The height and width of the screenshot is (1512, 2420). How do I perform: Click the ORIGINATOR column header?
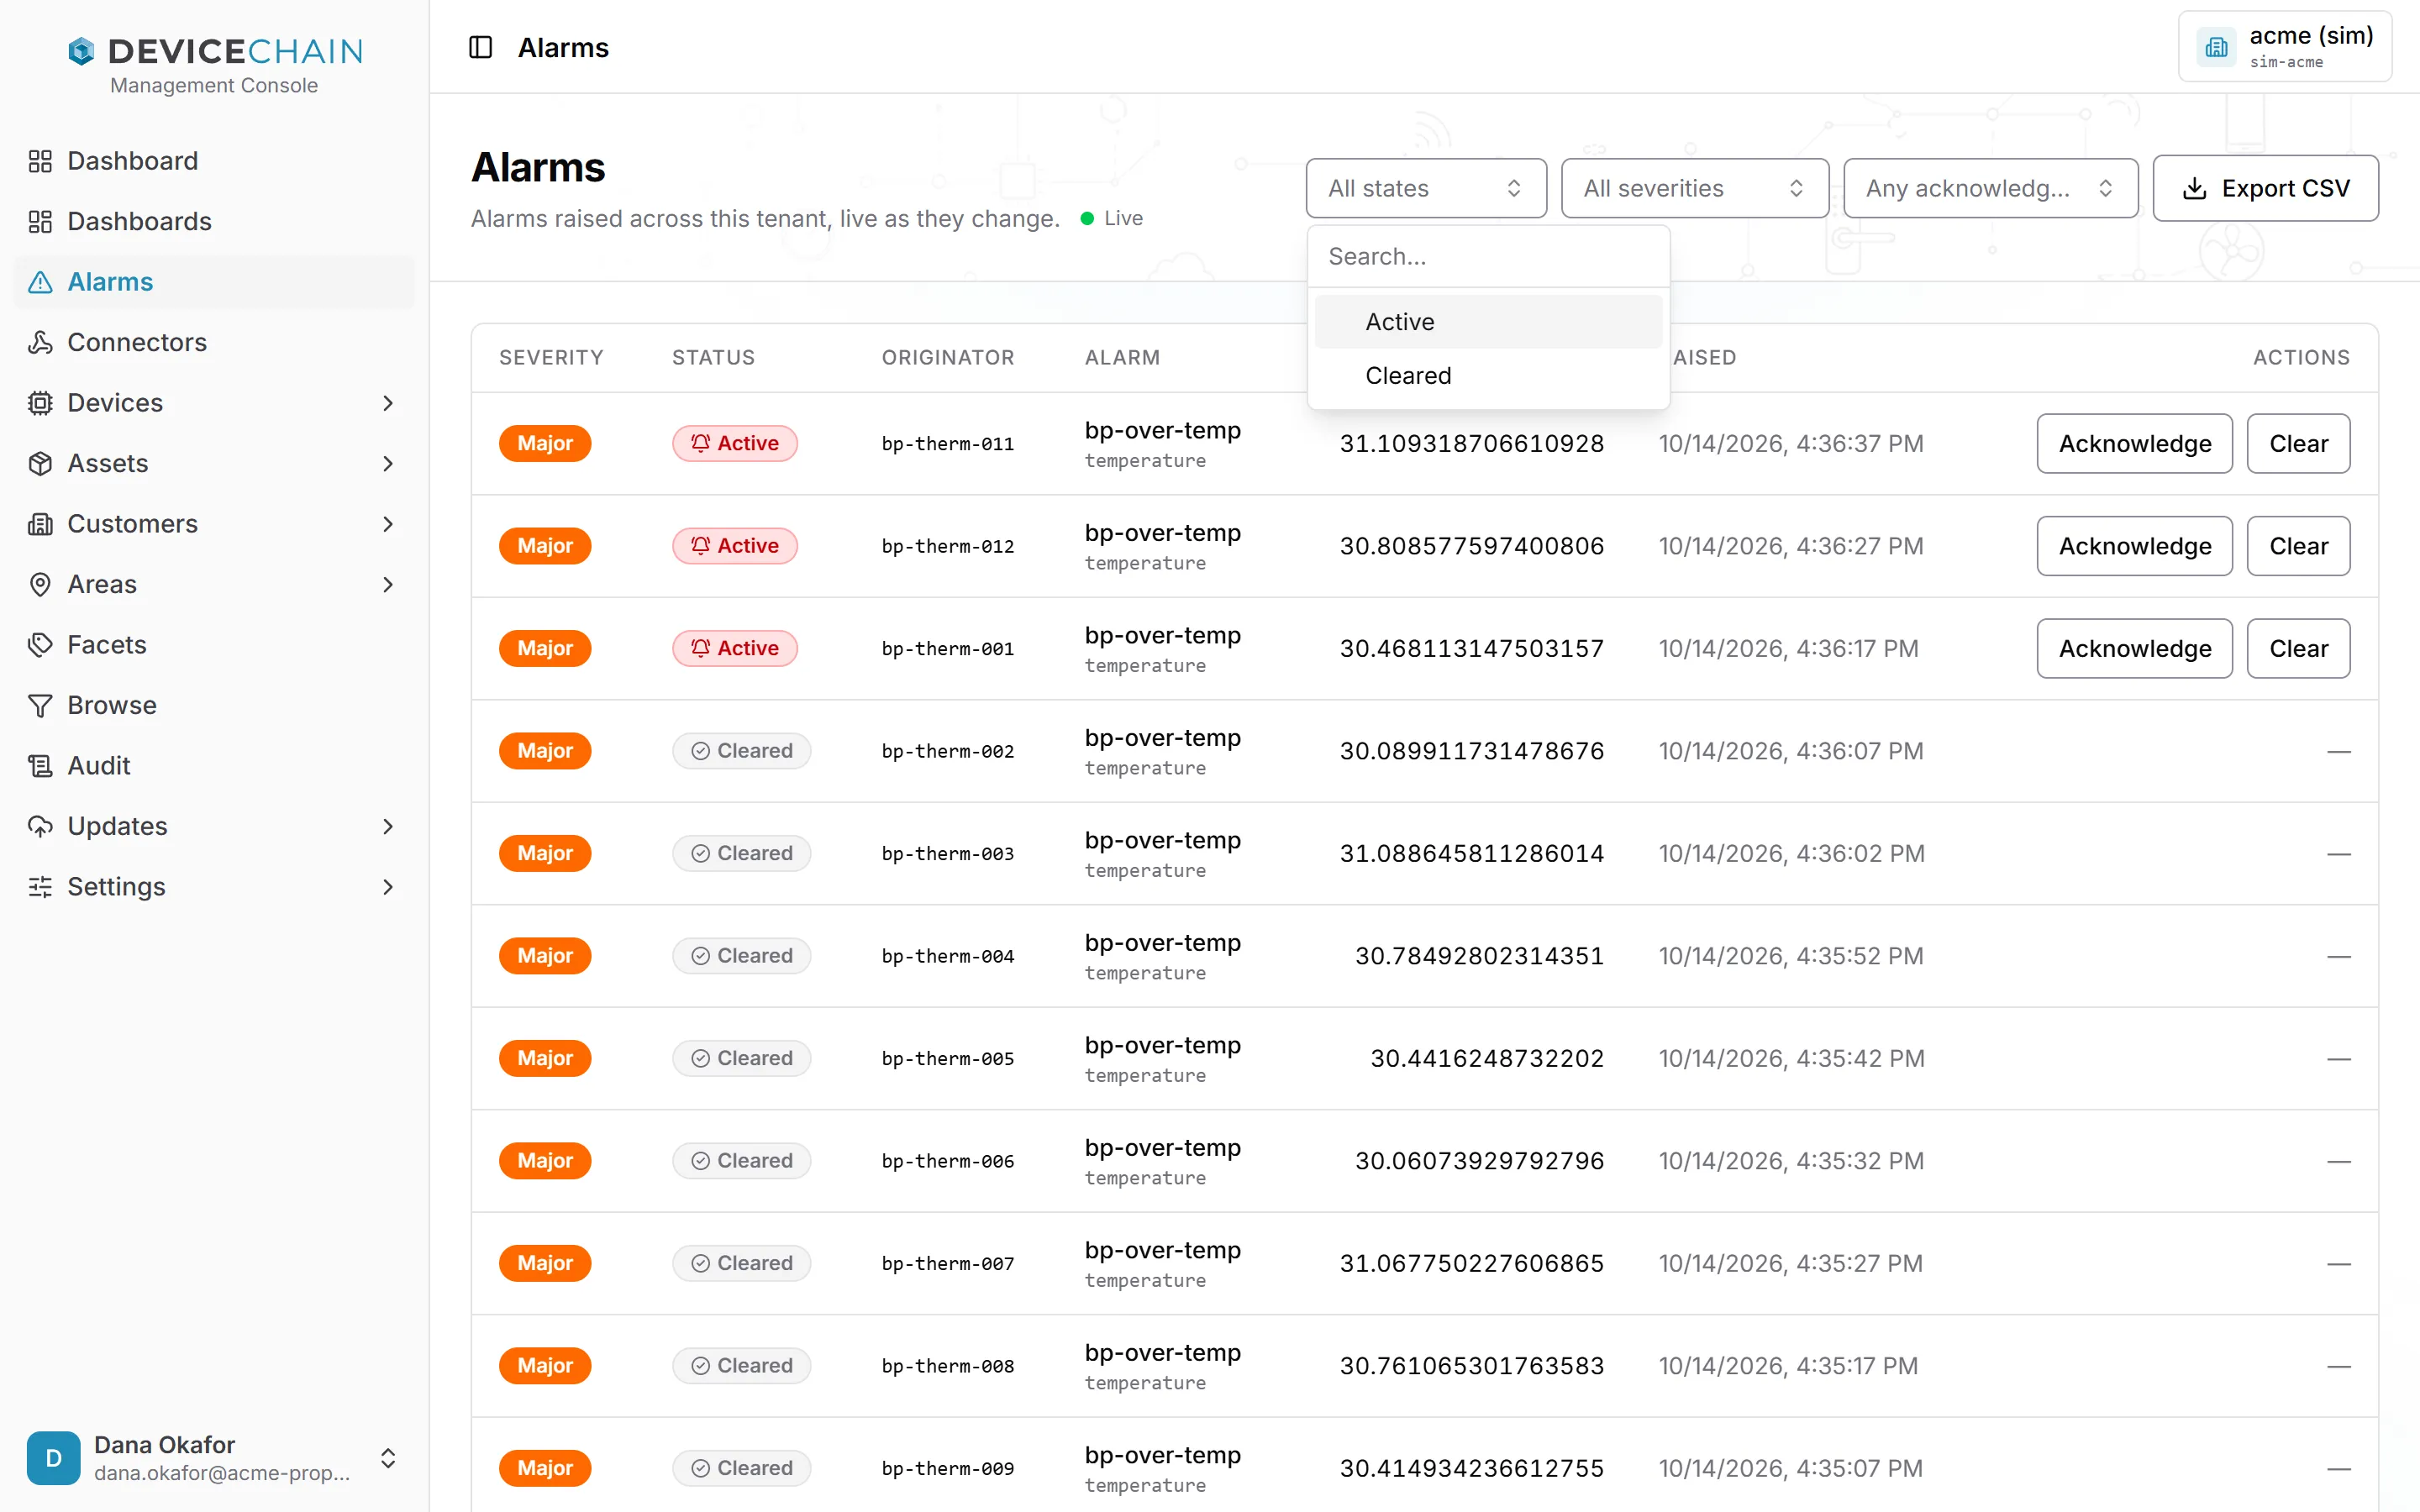coord(948,358)
